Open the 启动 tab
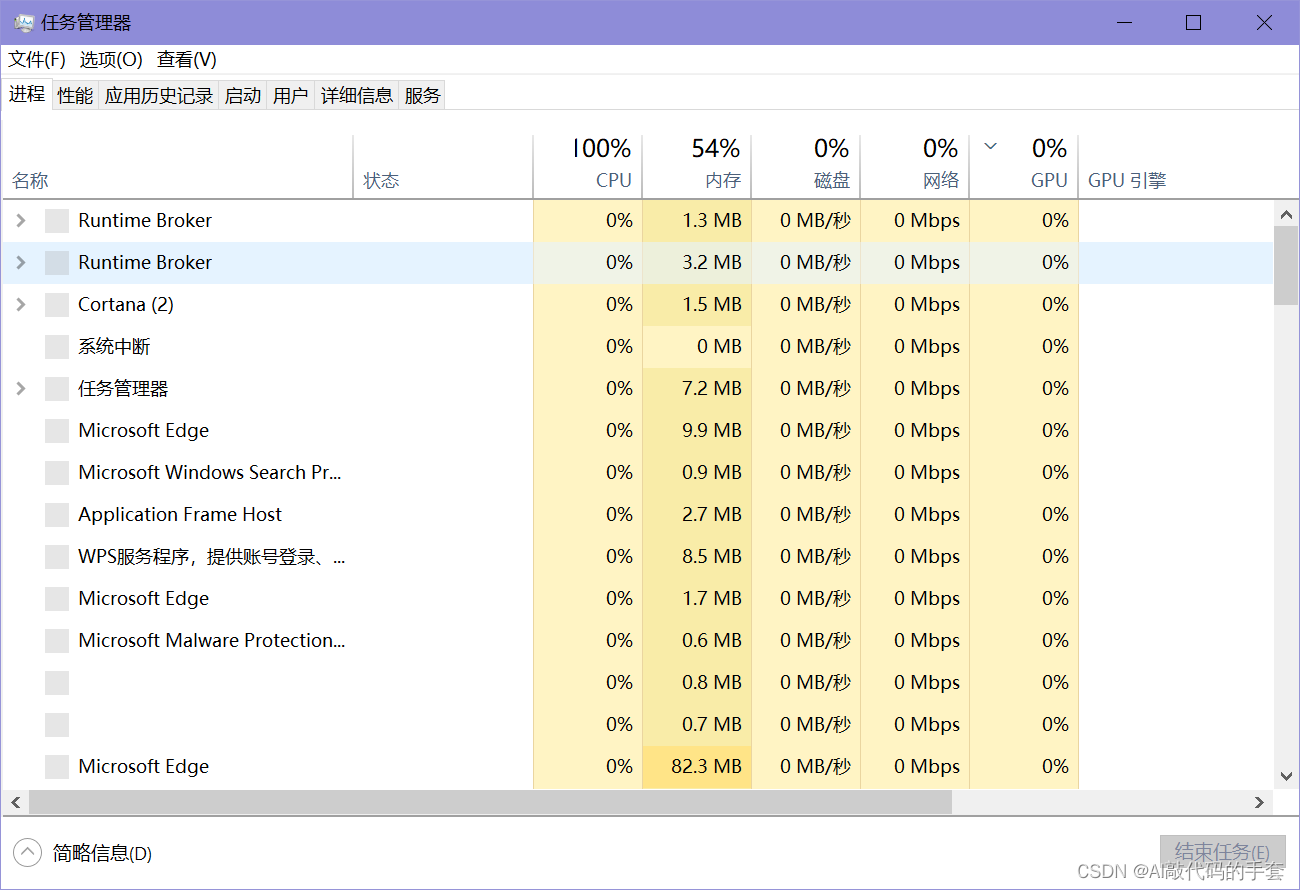The height and width of the screenshot is (890, 1300). coord(243,95)
